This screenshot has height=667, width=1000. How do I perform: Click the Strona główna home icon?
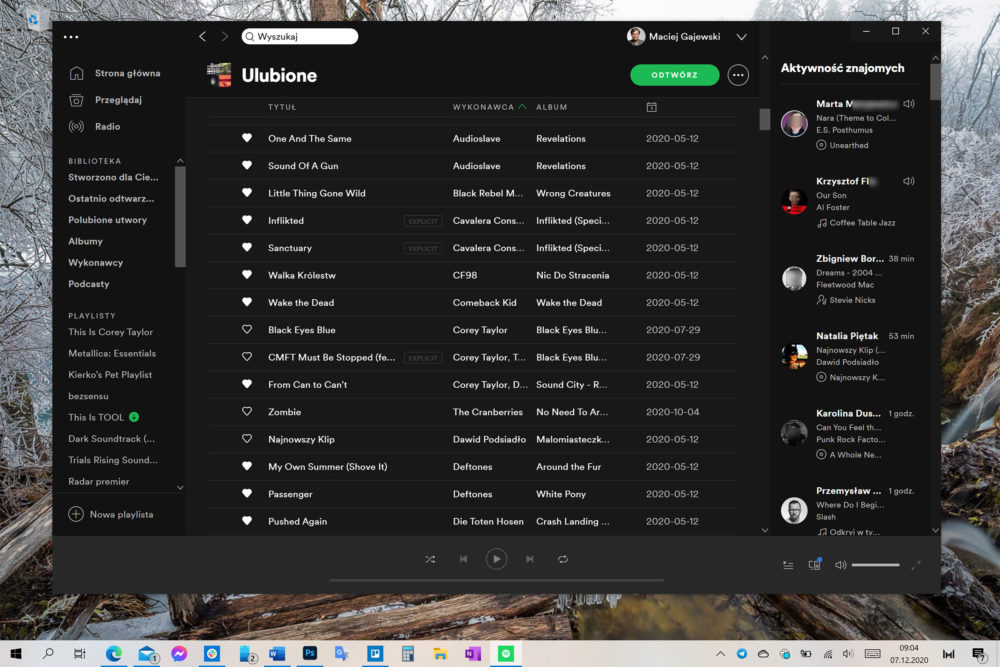(76, 73)
